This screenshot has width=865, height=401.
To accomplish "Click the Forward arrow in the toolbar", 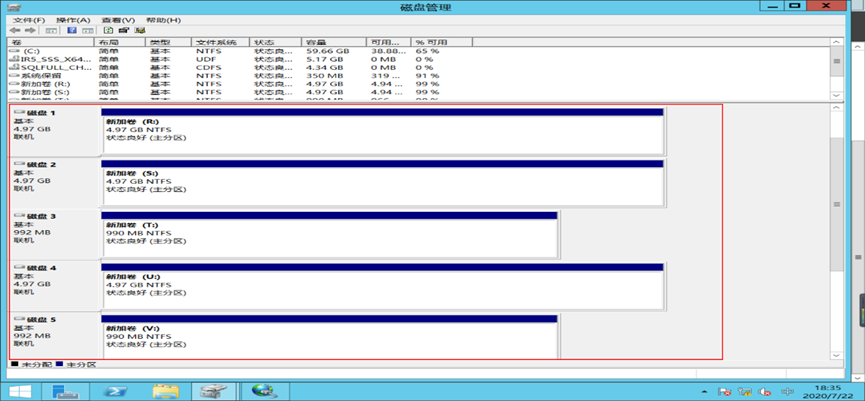I will (x=30, y=30).
